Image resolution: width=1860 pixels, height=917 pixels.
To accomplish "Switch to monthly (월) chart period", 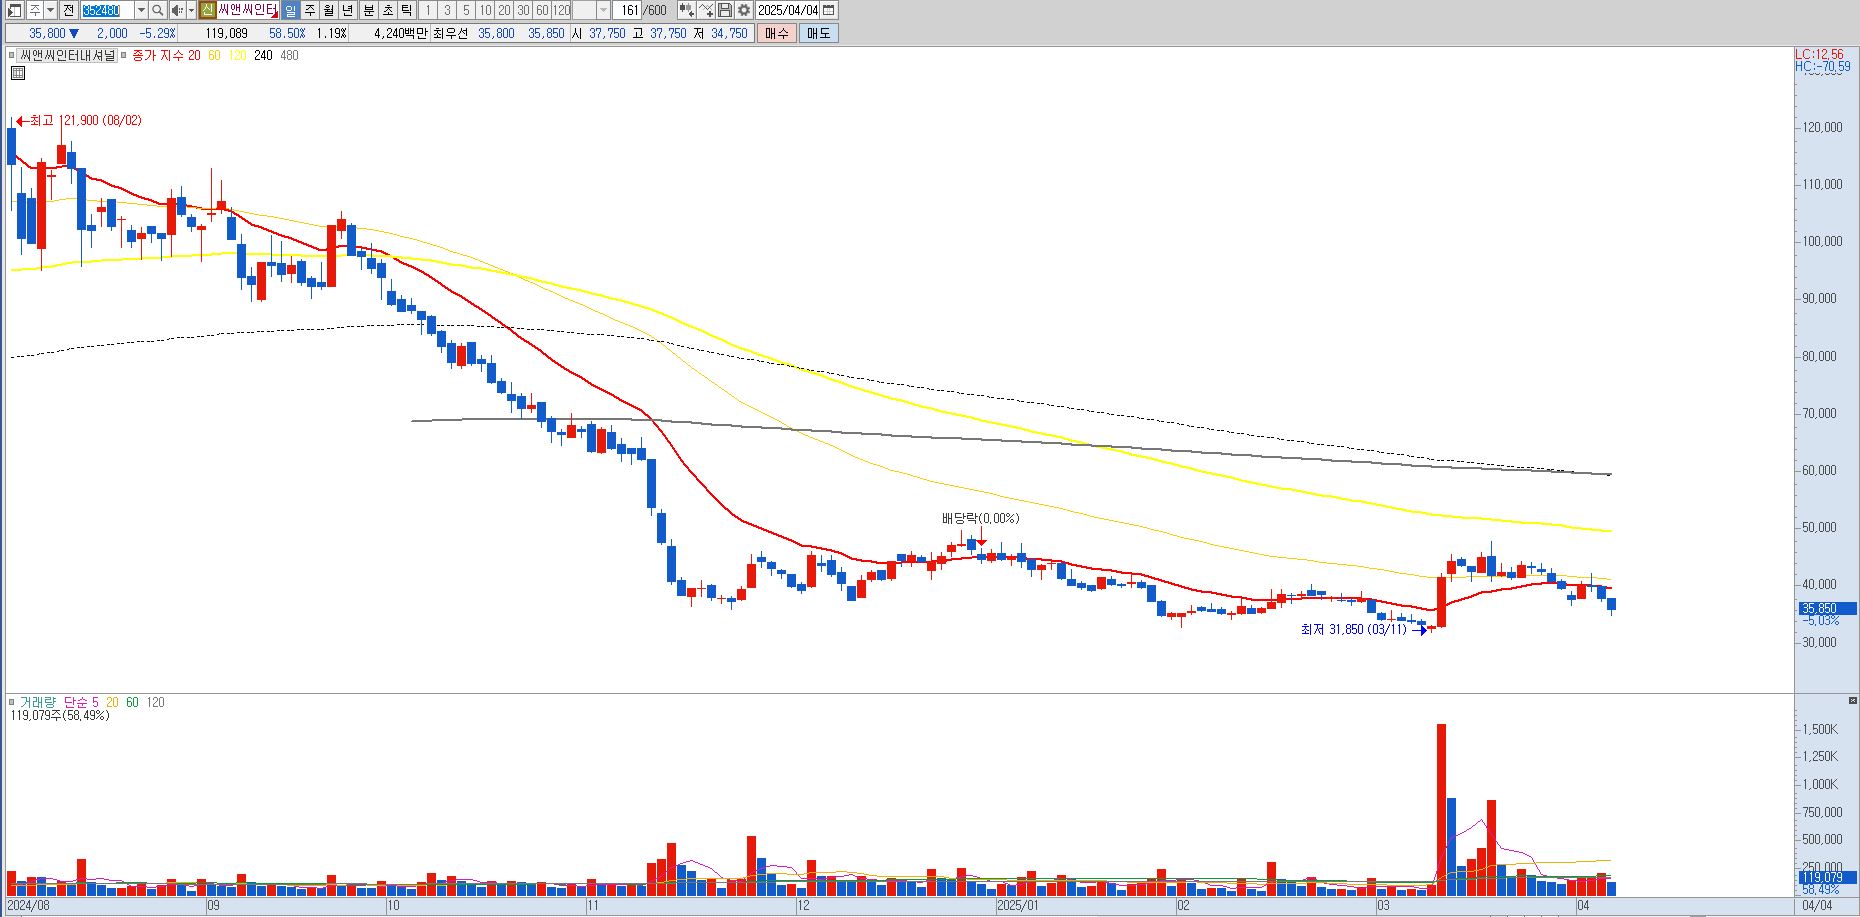I will [x=328, y=10].
